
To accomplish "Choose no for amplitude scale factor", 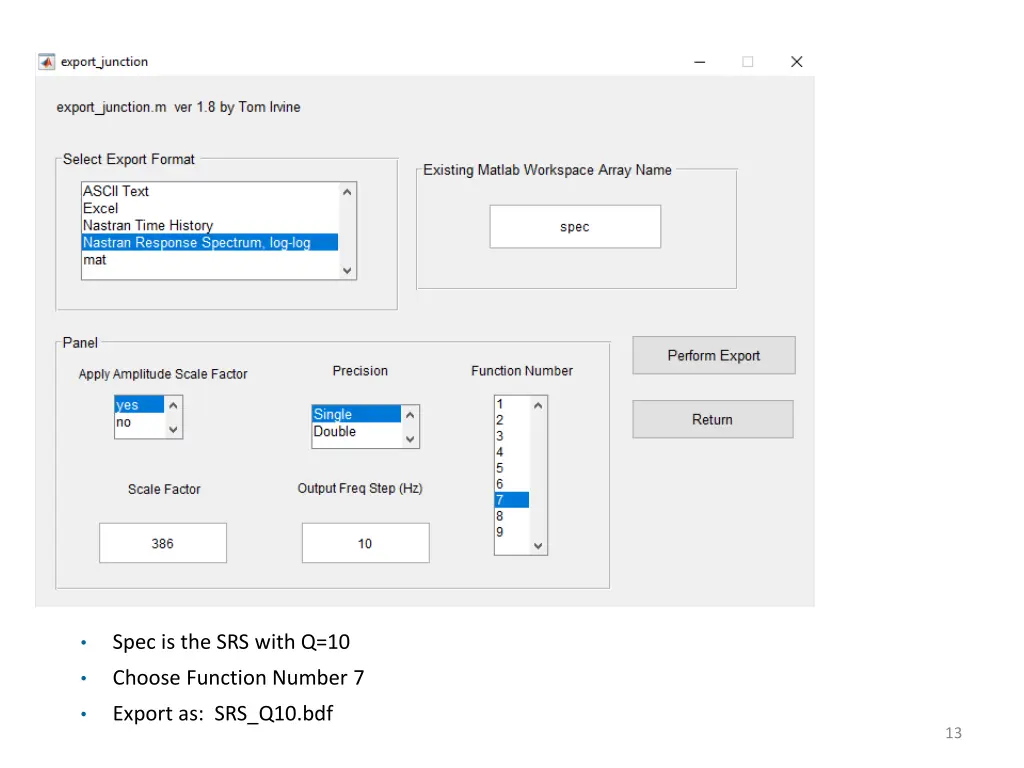I will coord(139,422).
